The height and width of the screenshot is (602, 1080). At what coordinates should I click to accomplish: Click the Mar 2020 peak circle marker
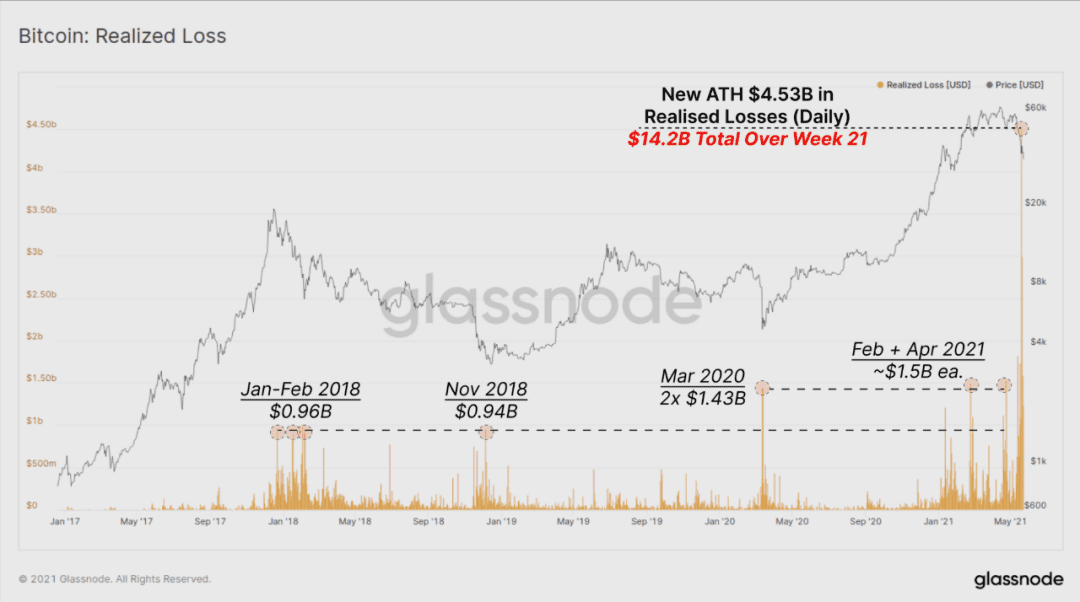[762, 388]
